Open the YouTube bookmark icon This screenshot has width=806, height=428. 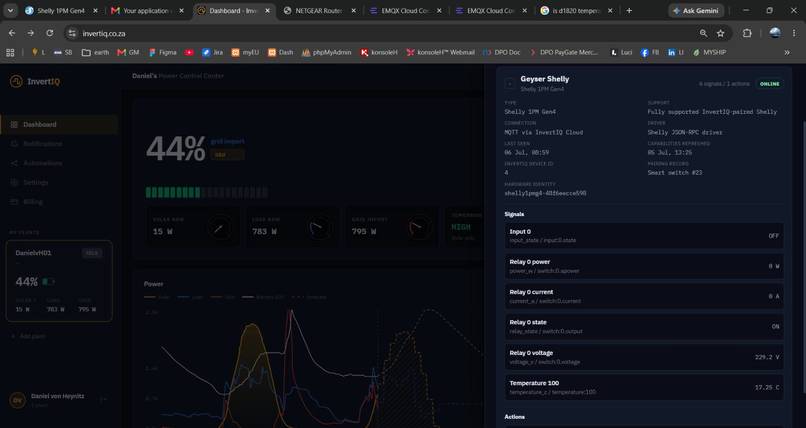(x=189, y=52)
